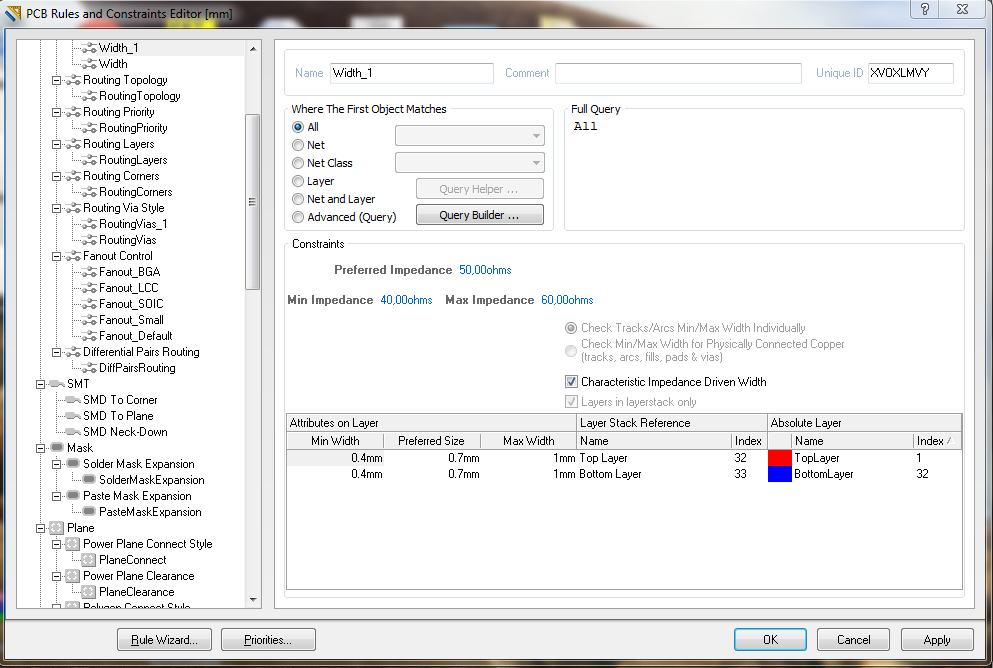Viewport: 993px width, 668px height.
Task: Click the RoutingCorners rule icon
Action: [x=89, y=192]
